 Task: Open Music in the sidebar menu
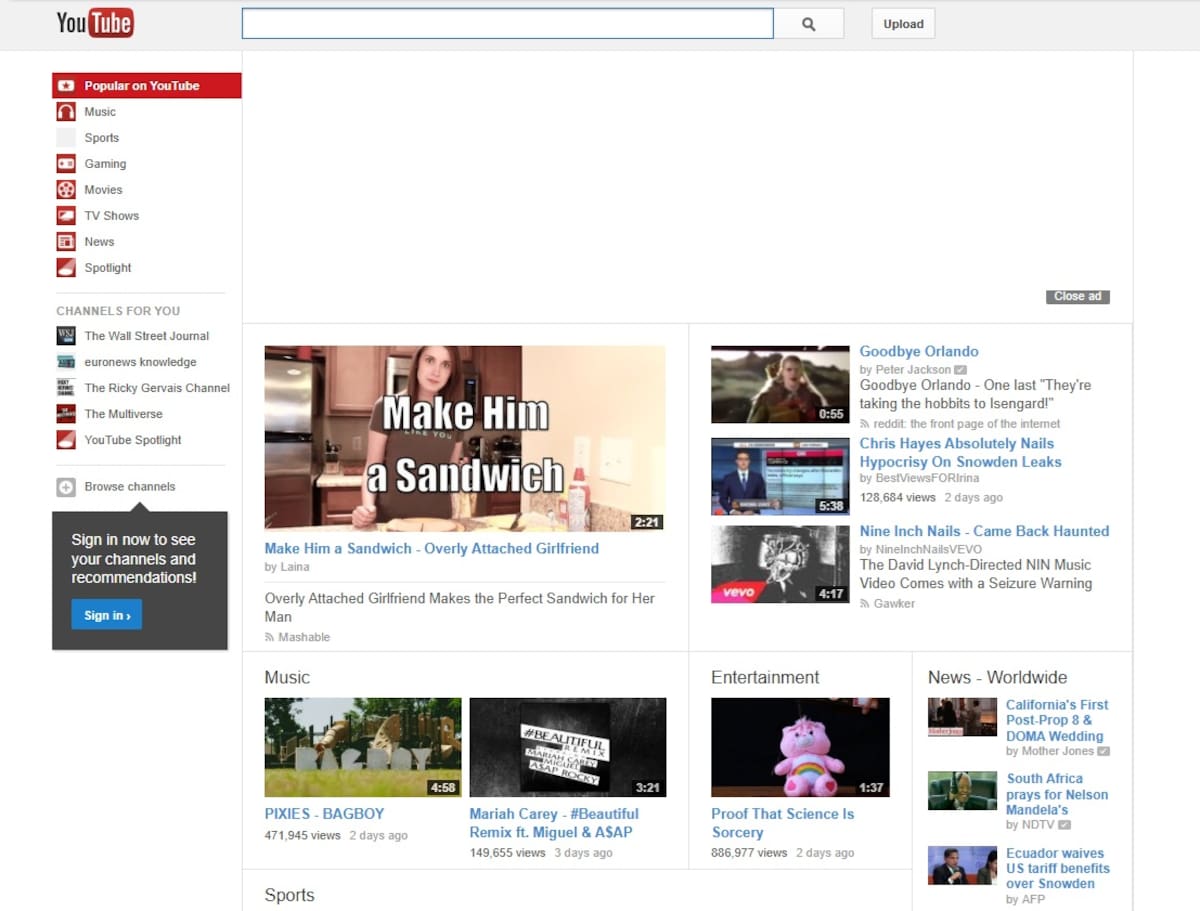pos(100,112)
